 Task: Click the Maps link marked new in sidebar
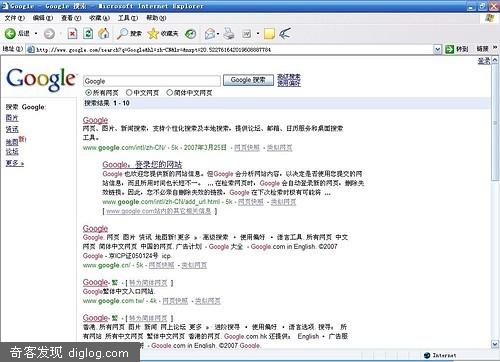[12, 142]
